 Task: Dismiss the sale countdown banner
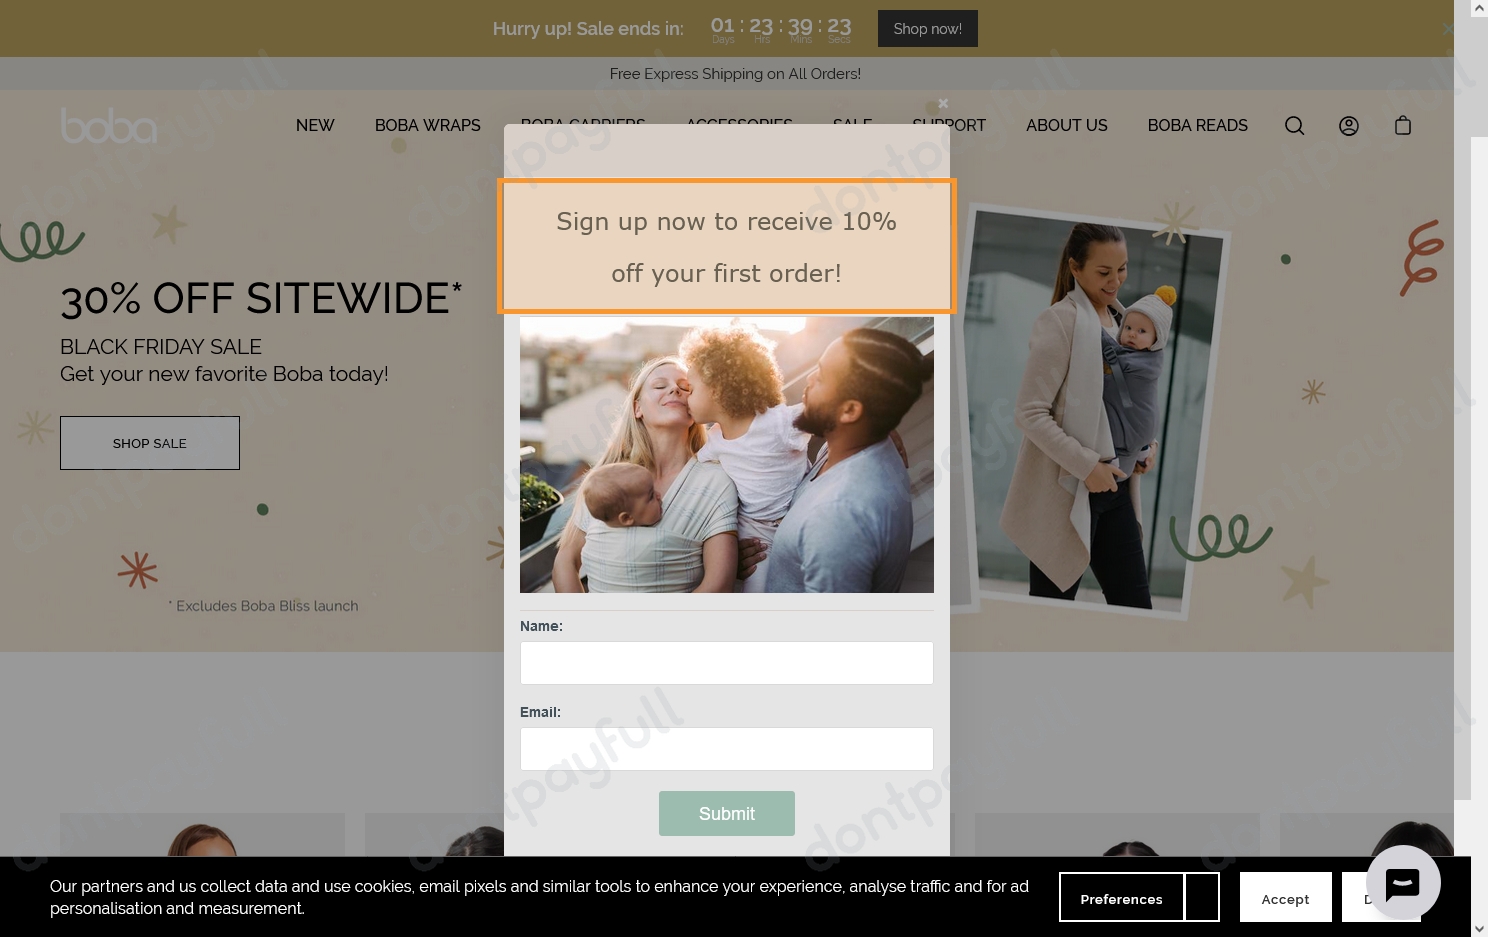(x=1447, y=30)
